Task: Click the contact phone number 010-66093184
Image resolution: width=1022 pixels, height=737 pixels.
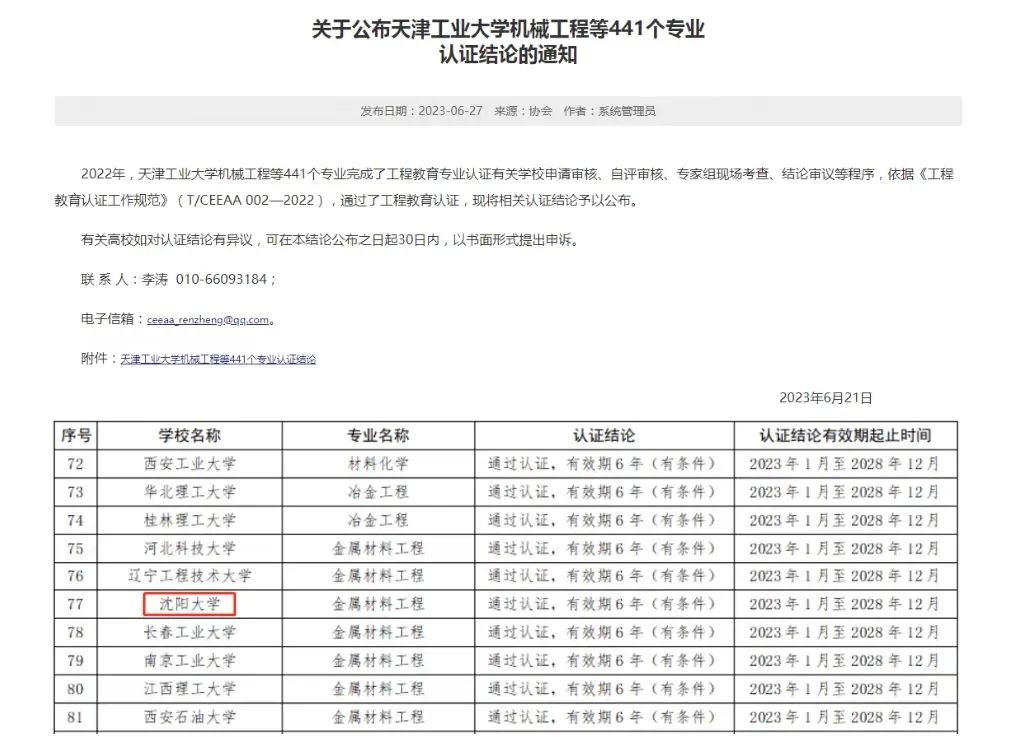Action: 222,280
